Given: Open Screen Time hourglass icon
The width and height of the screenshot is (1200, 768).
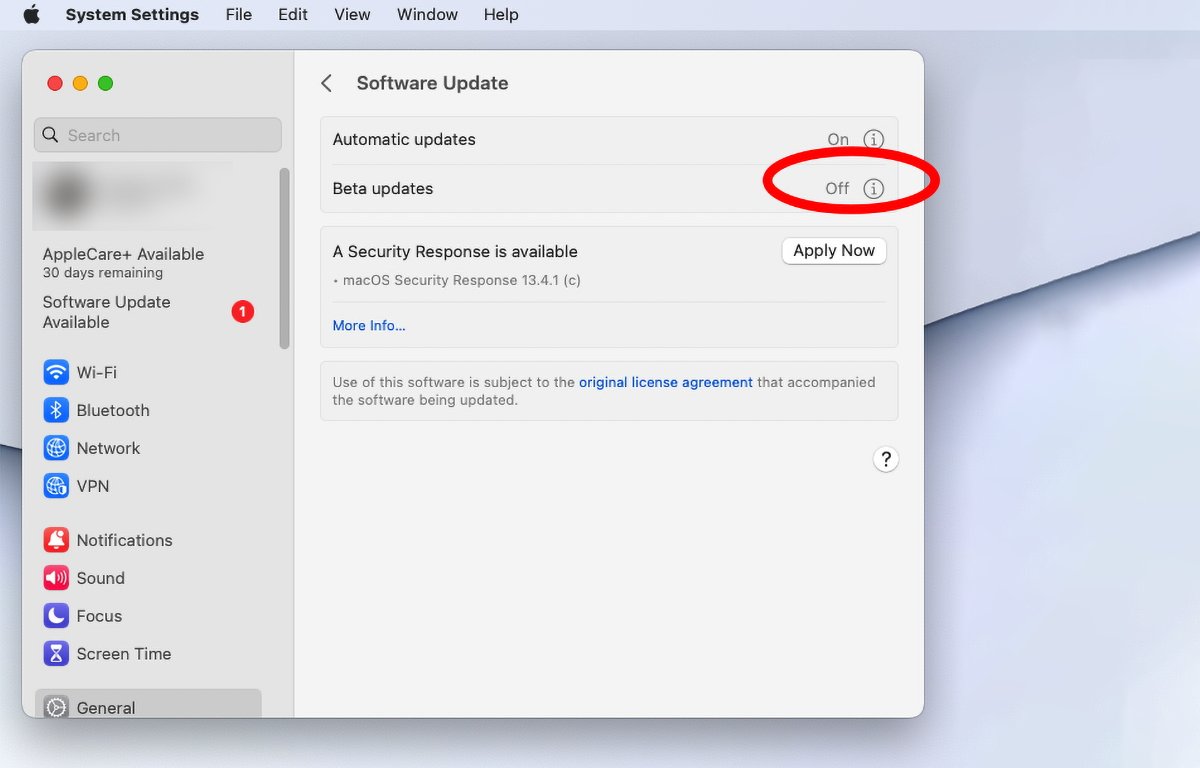Looking at the screenshot, I should click(56, 654).
